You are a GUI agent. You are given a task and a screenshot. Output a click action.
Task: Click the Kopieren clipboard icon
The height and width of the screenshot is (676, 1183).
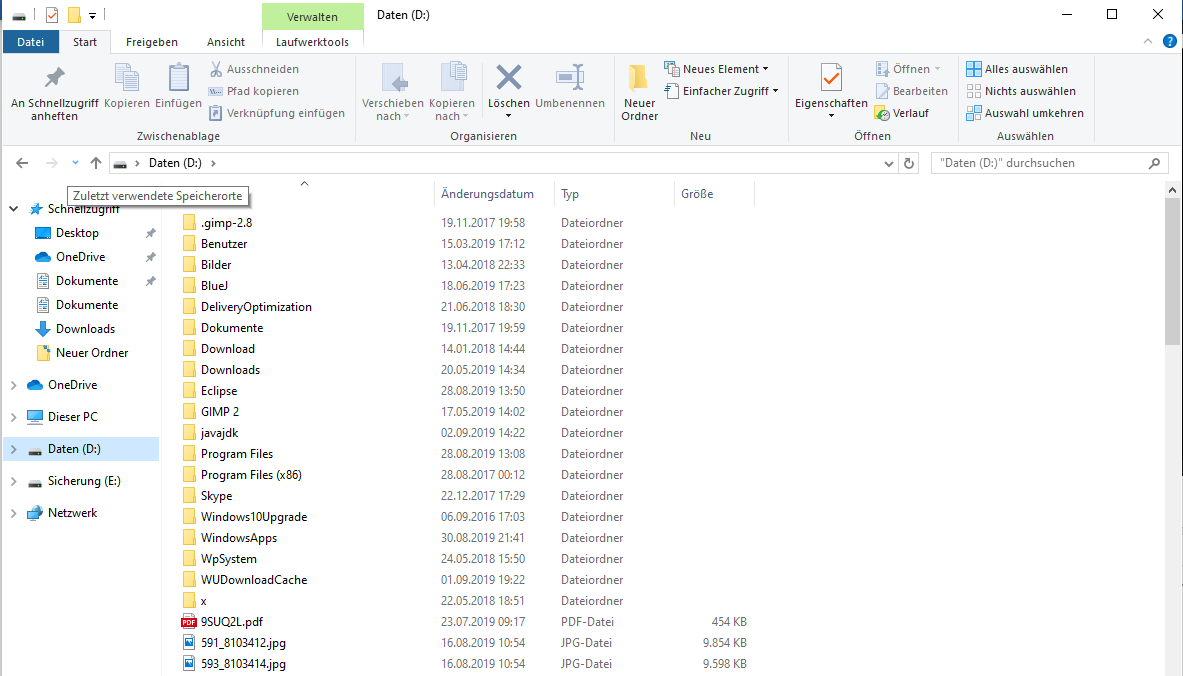127,87
